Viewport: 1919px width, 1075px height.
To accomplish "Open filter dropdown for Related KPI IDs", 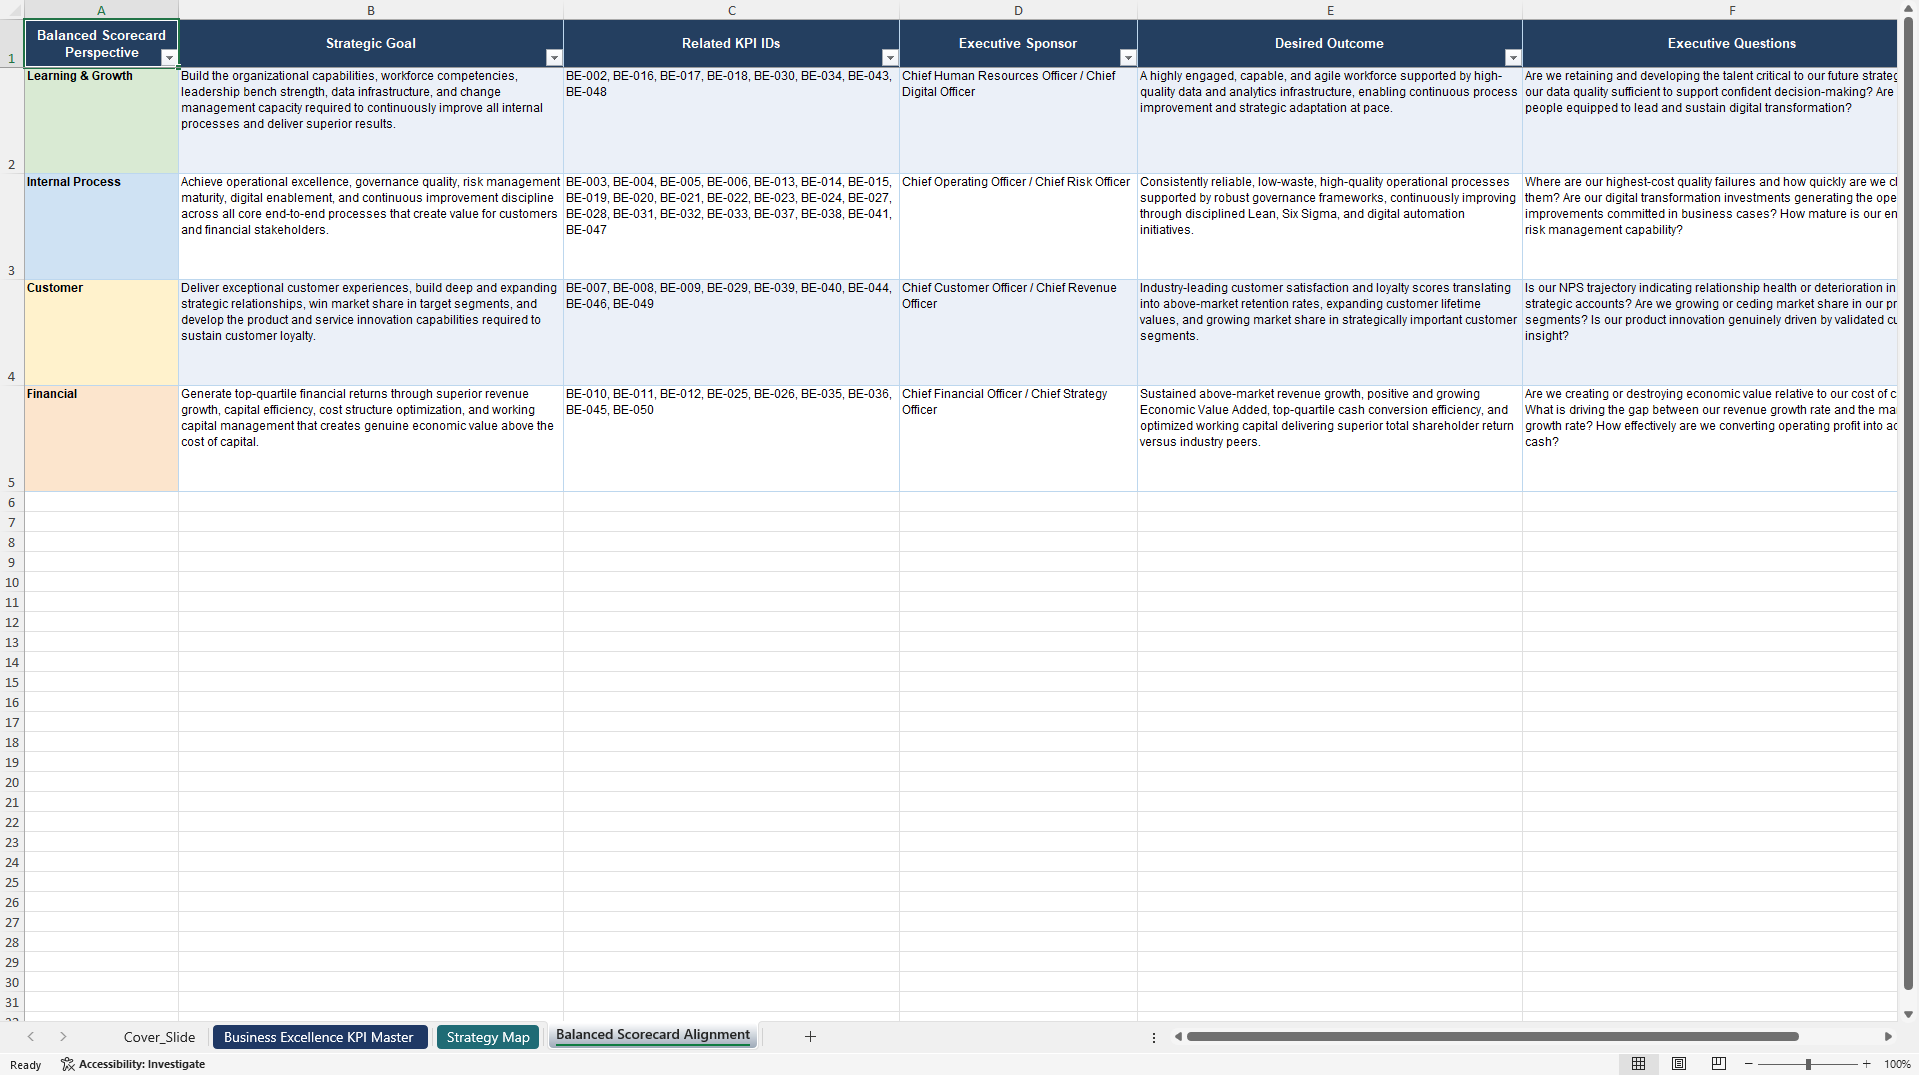I will (x=890, y=58).
